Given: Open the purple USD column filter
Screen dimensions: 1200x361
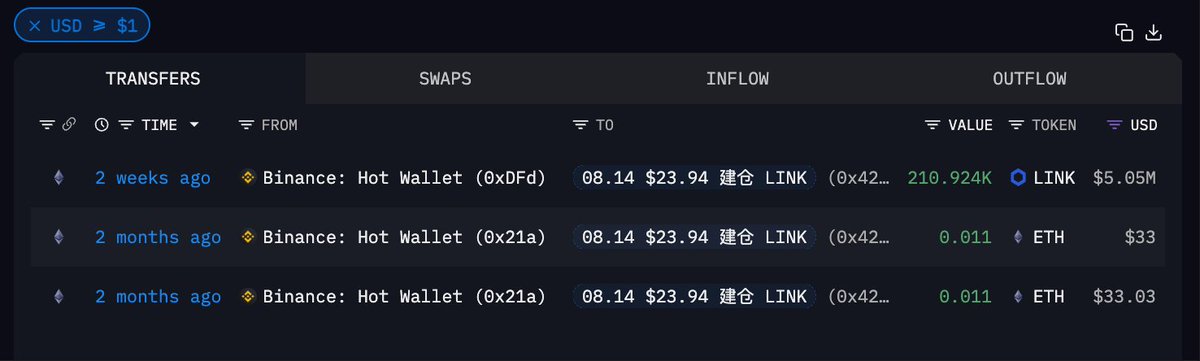Looking at the screenshot, I should point(1115,125).
